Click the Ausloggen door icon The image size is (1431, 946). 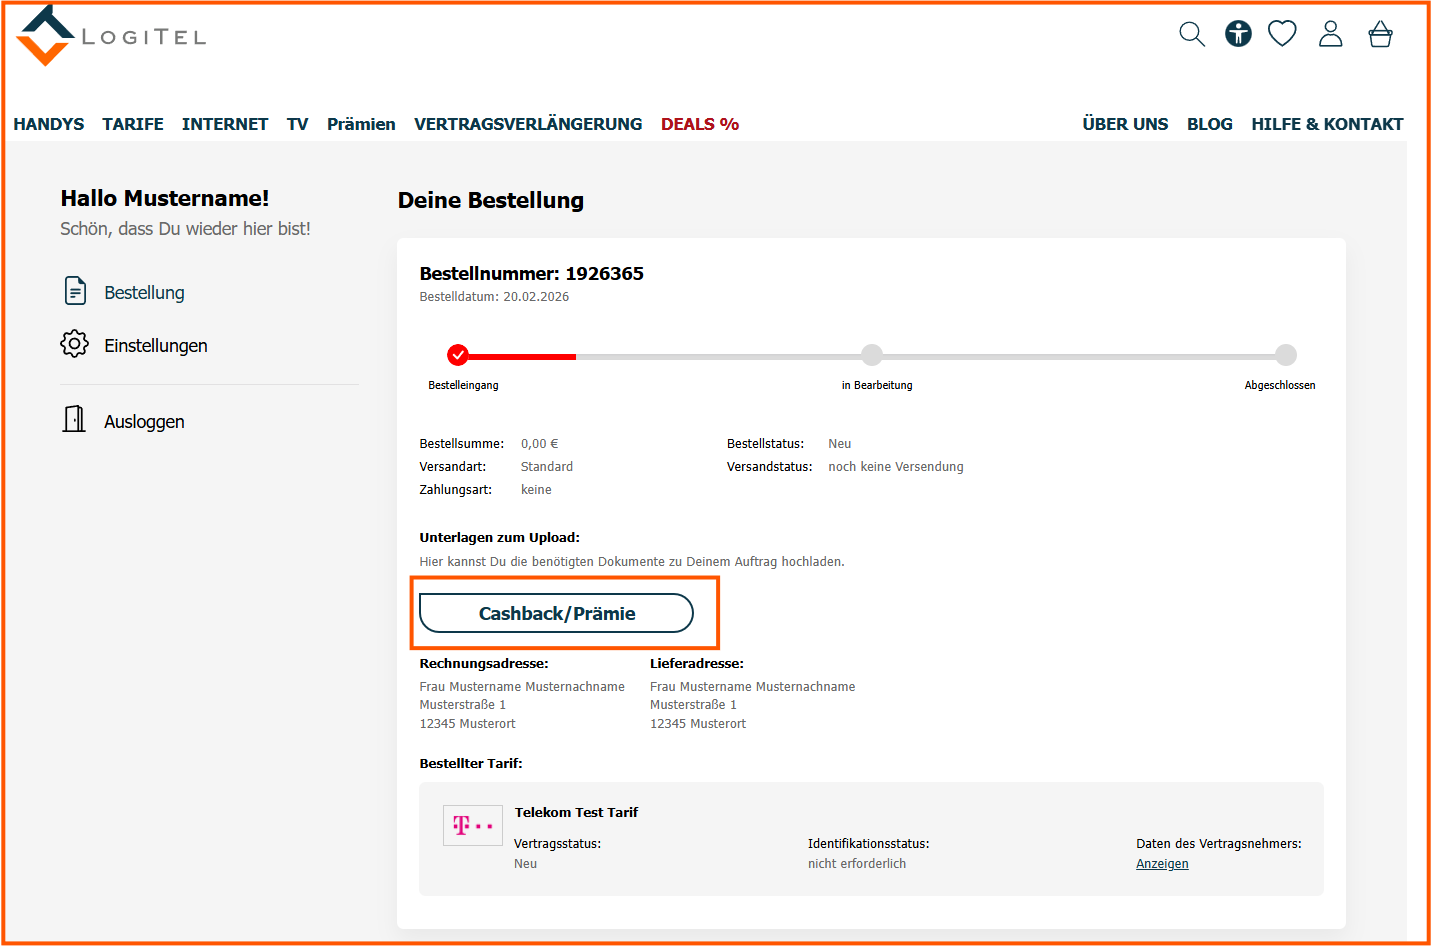[74, 419]
